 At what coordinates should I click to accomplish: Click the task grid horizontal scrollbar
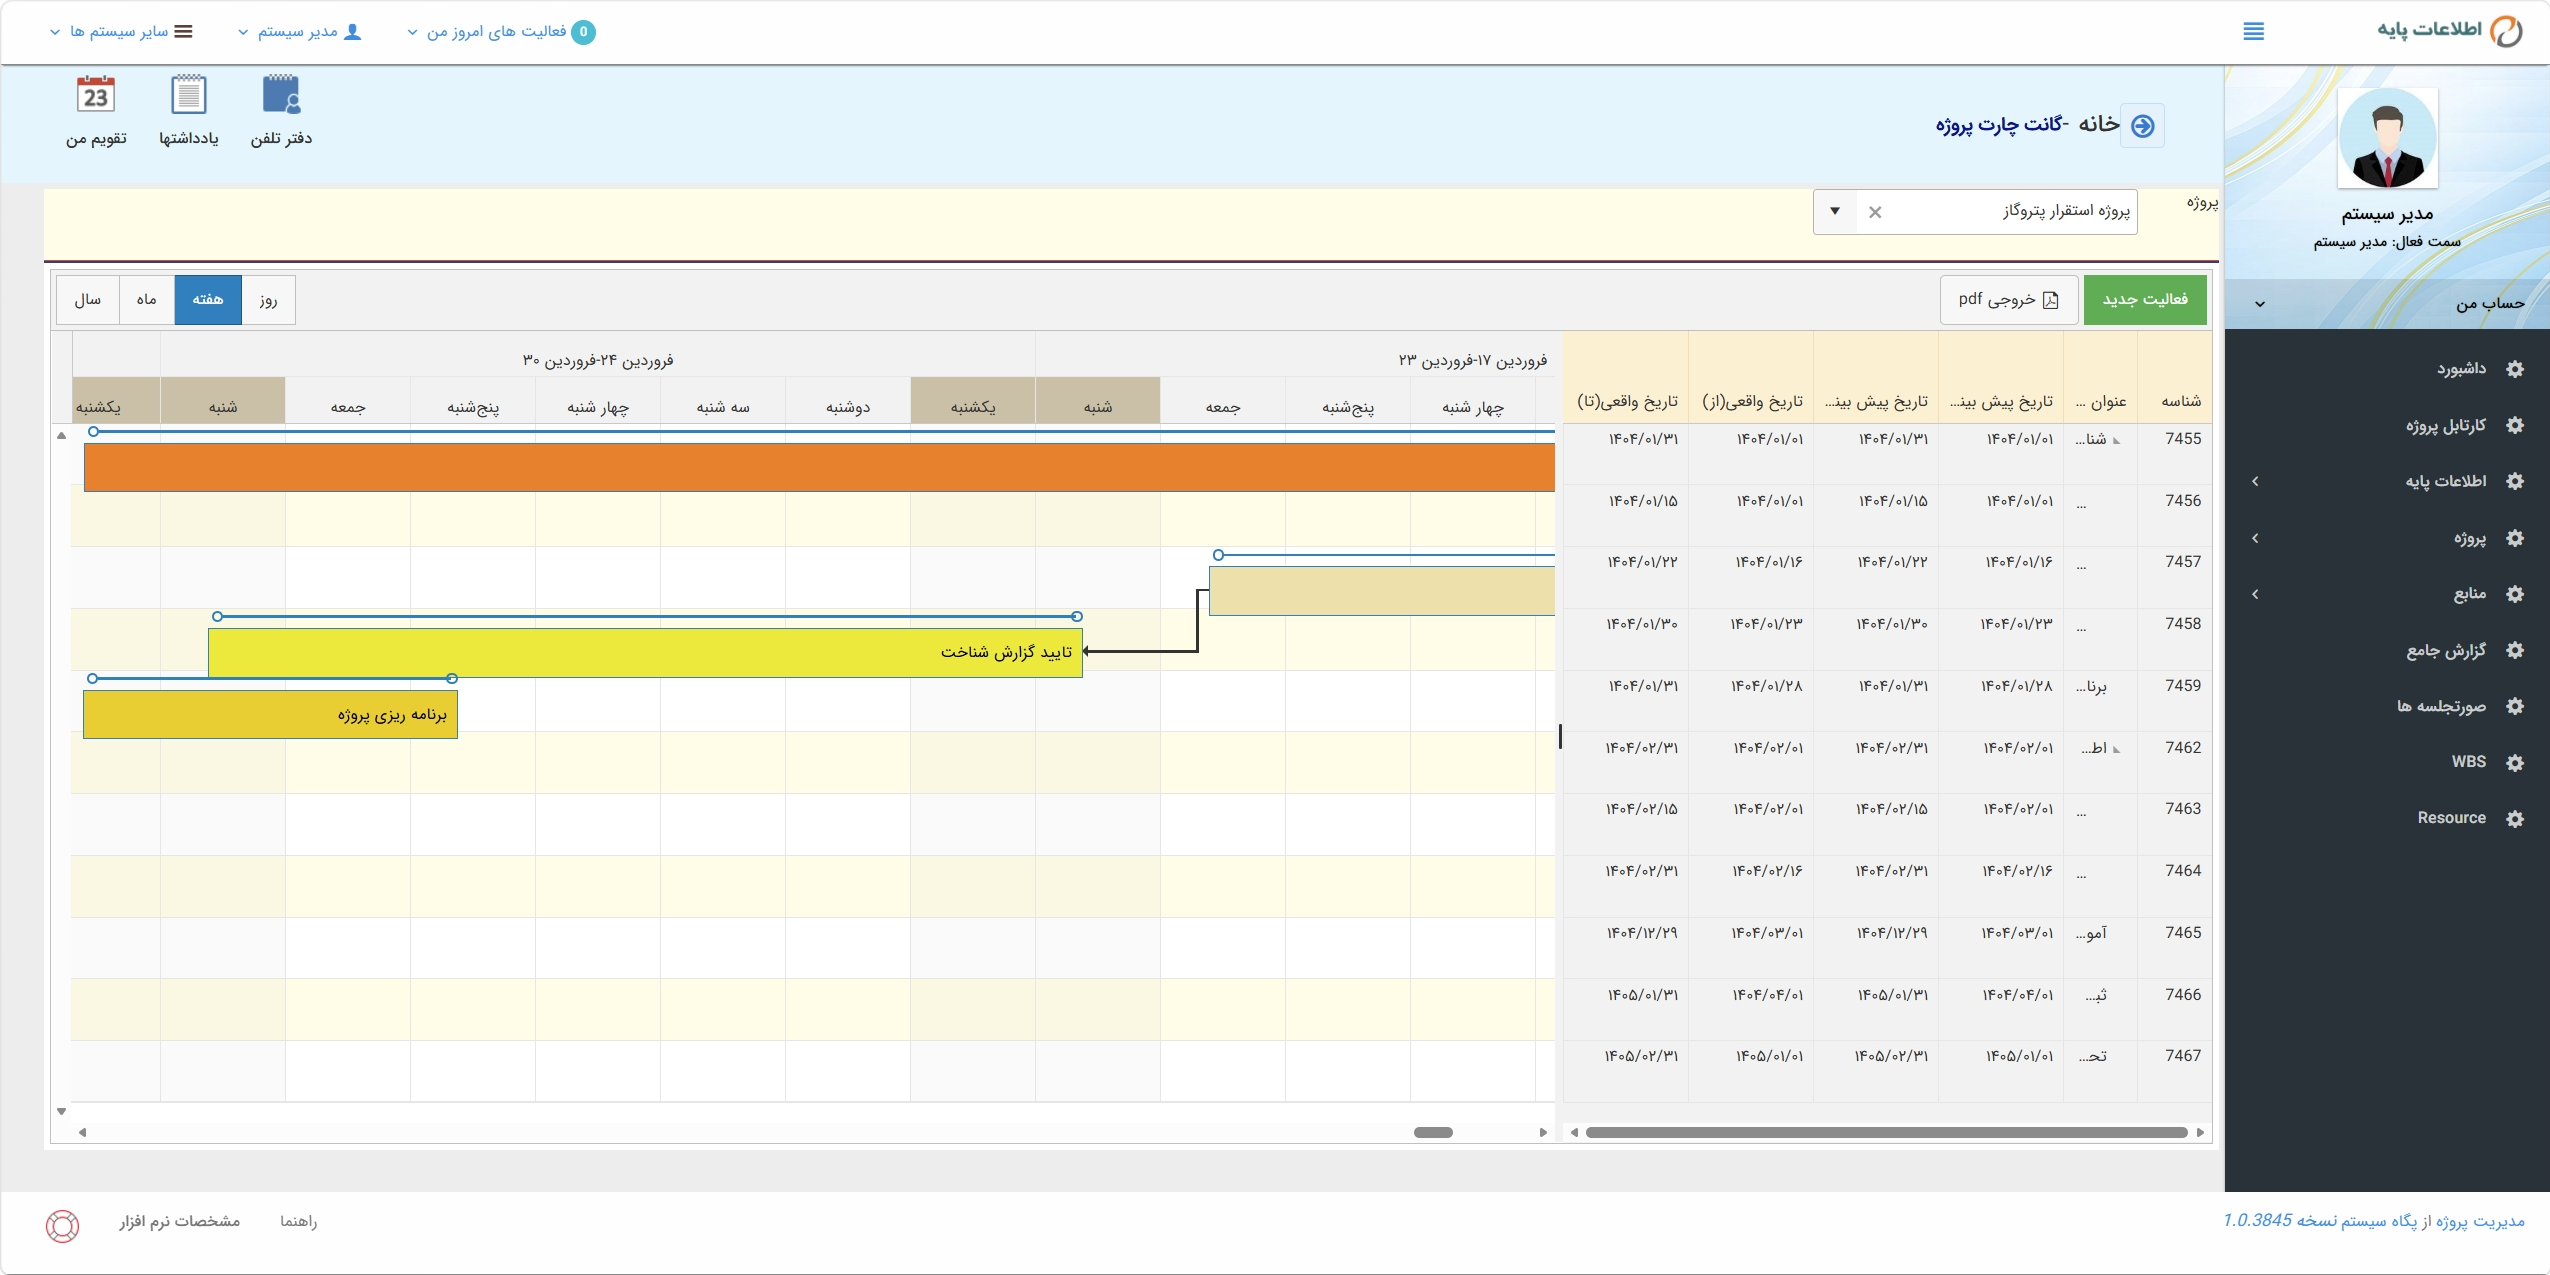click(x=1886, y=1132)
